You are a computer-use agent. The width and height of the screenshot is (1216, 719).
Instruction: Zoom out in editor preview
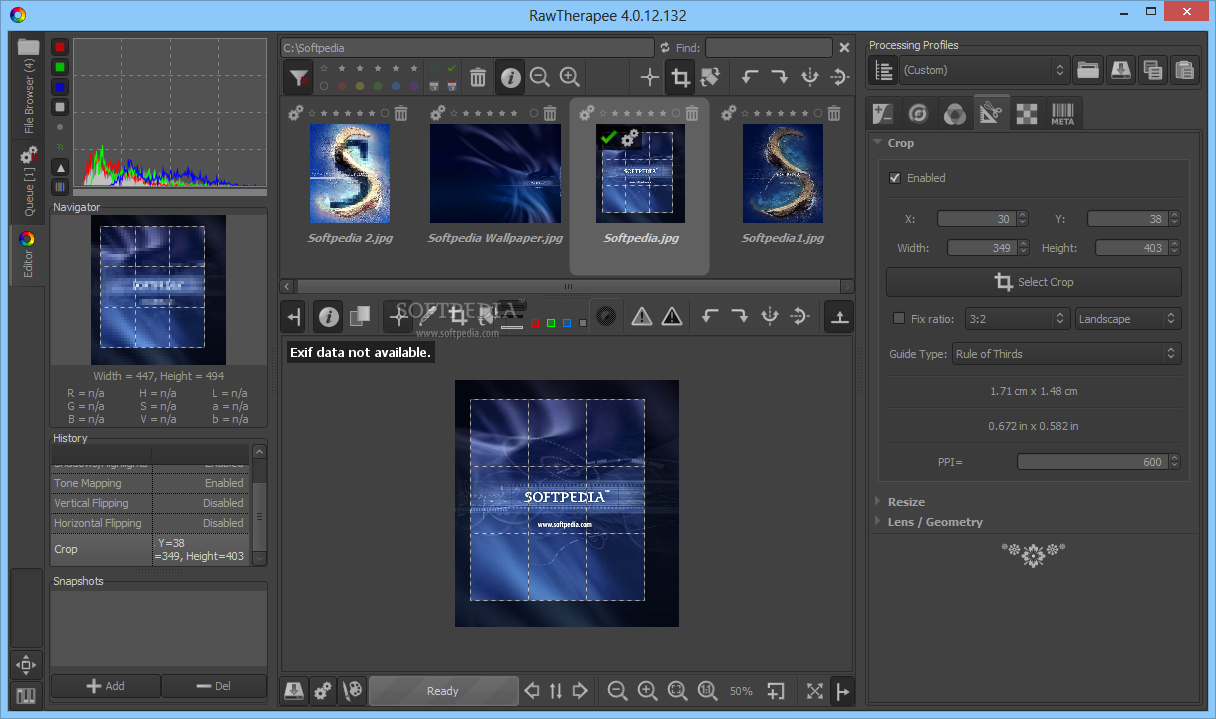[x=617, y=690]
